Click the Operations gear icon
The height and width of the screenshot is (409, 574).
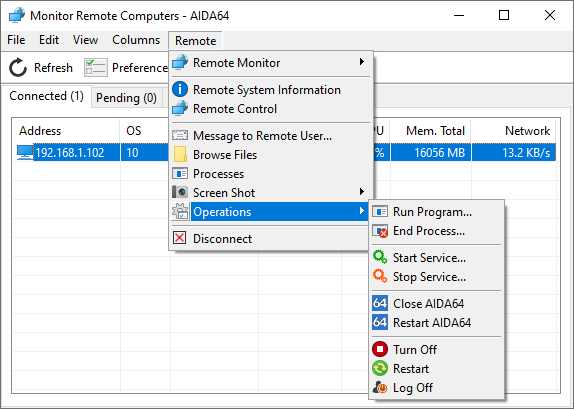click(x=180, y=211)
